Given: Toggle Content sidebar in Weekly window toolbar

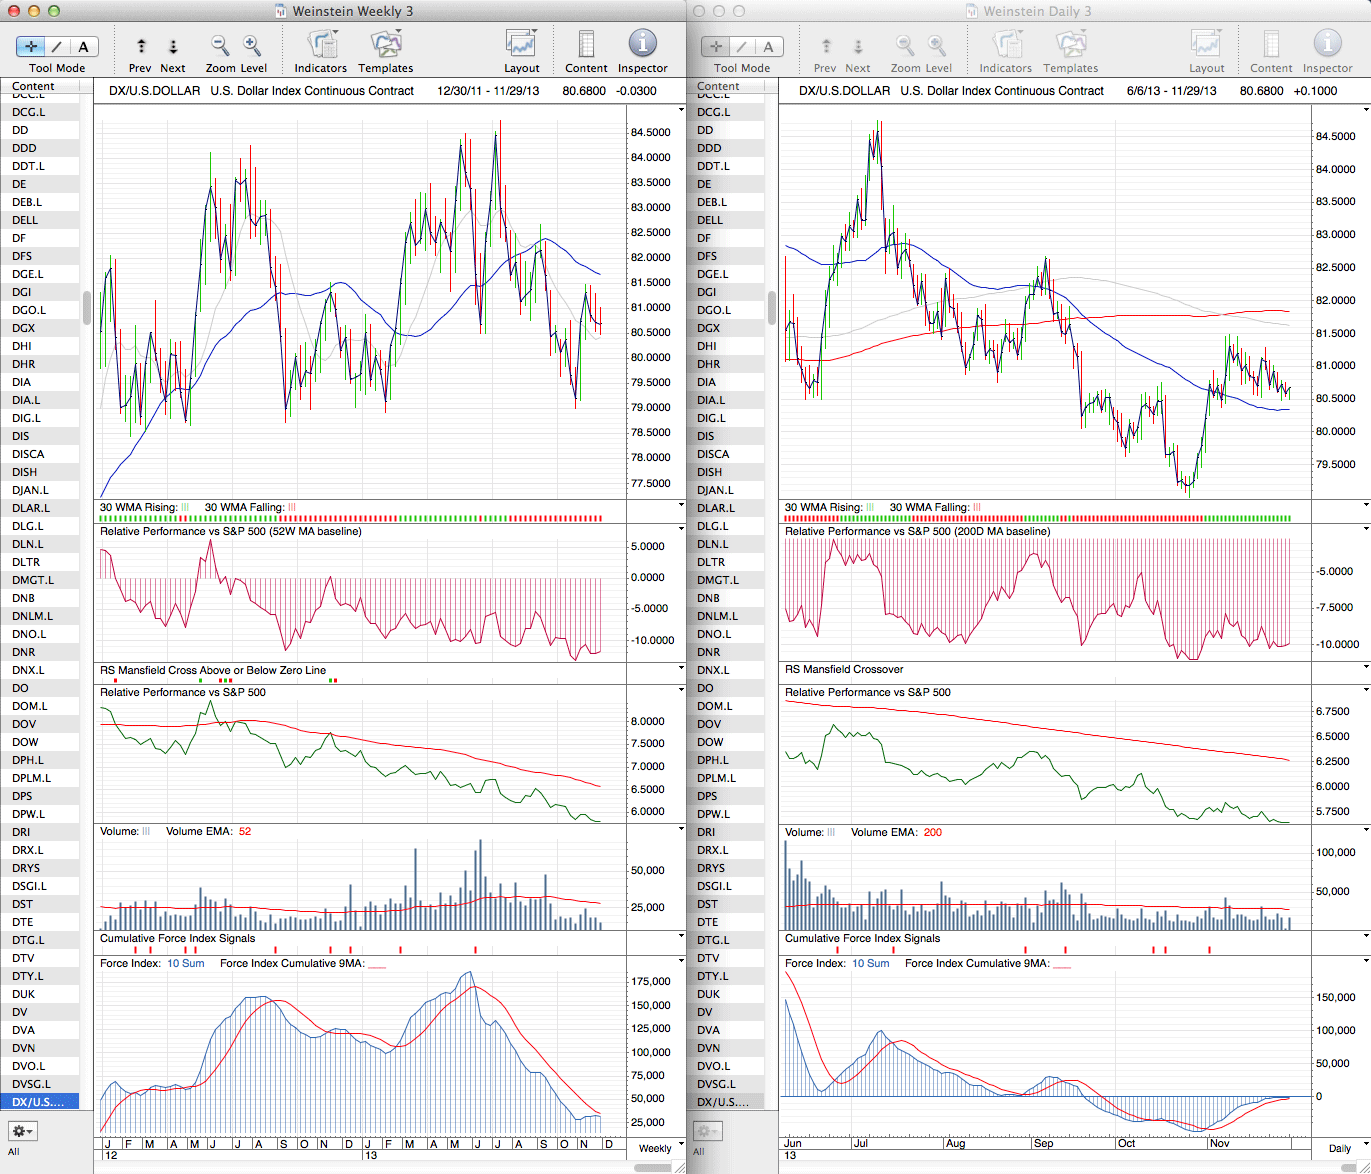Looking at the screenshot, I should 586,45.
